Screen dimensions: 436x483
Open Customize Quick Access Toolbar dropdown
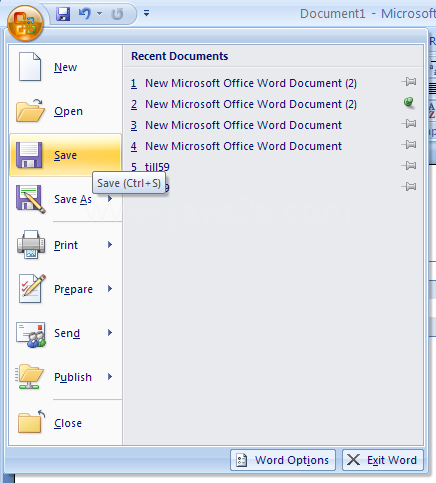pos(146,13)
